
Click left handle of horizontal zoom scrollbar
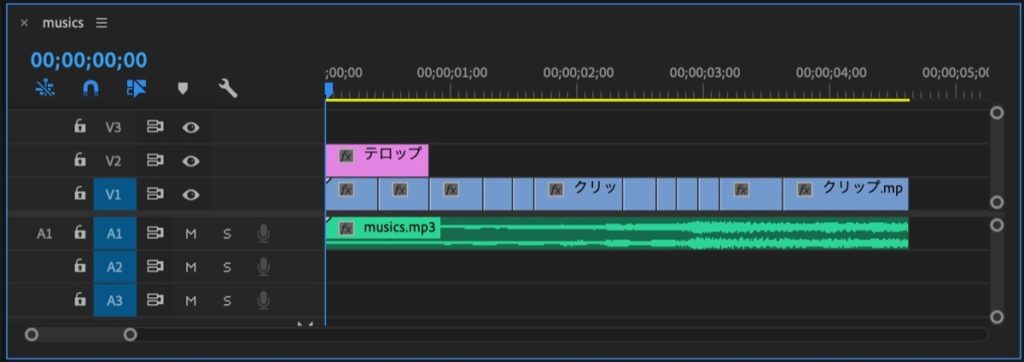31,335
